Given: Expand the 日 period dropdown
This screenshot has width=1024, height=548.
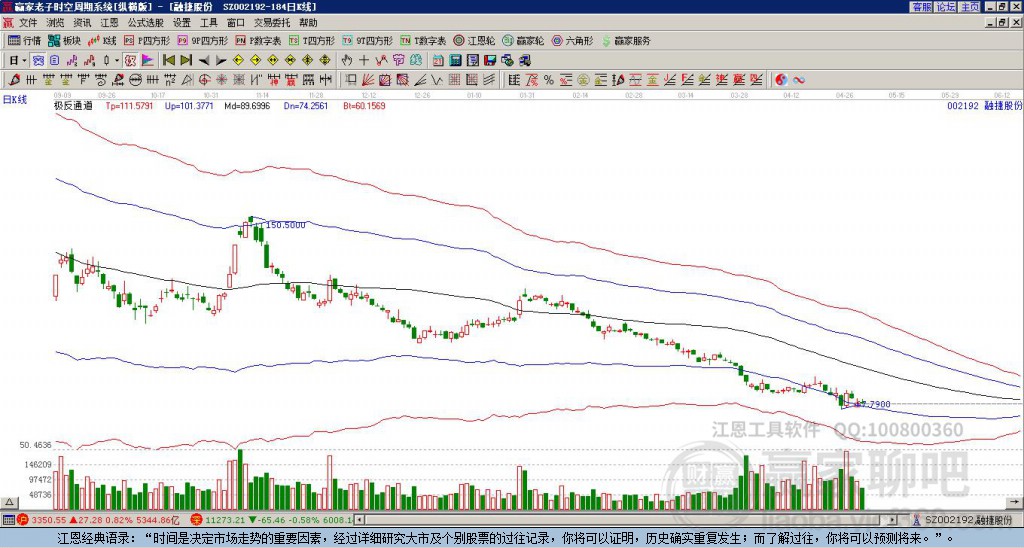Looking at the screenshot, I should point(24,61).
